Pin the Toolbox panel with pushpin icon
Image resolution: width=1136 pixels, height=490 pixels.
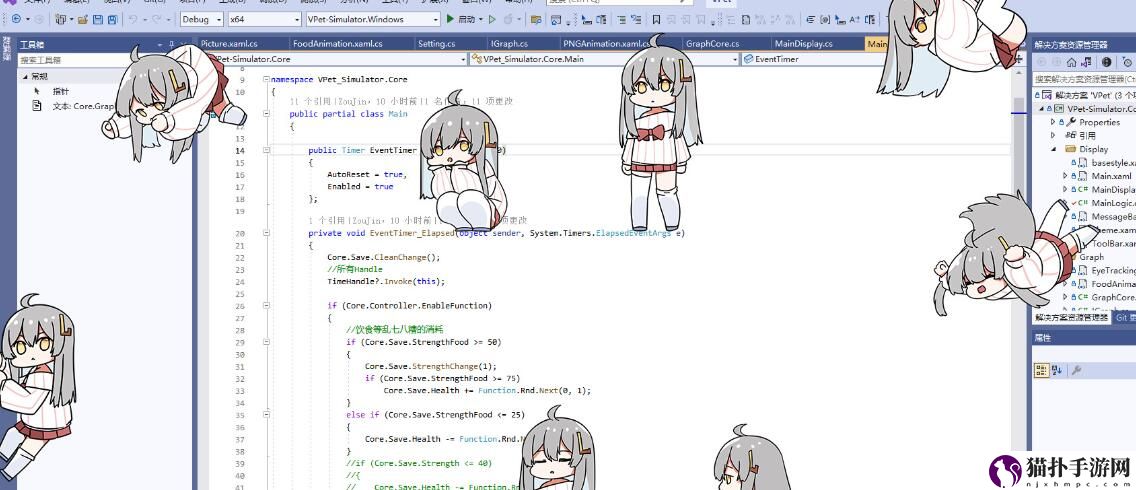pos(172,45)
